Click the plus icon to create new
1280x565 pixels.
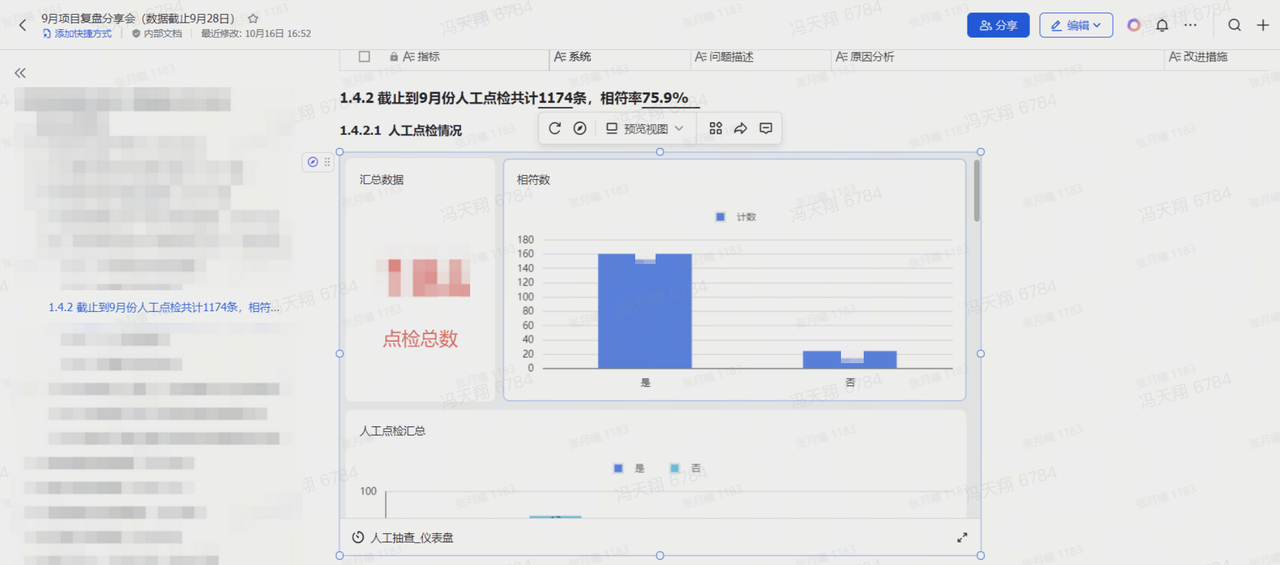point(1262,25)
